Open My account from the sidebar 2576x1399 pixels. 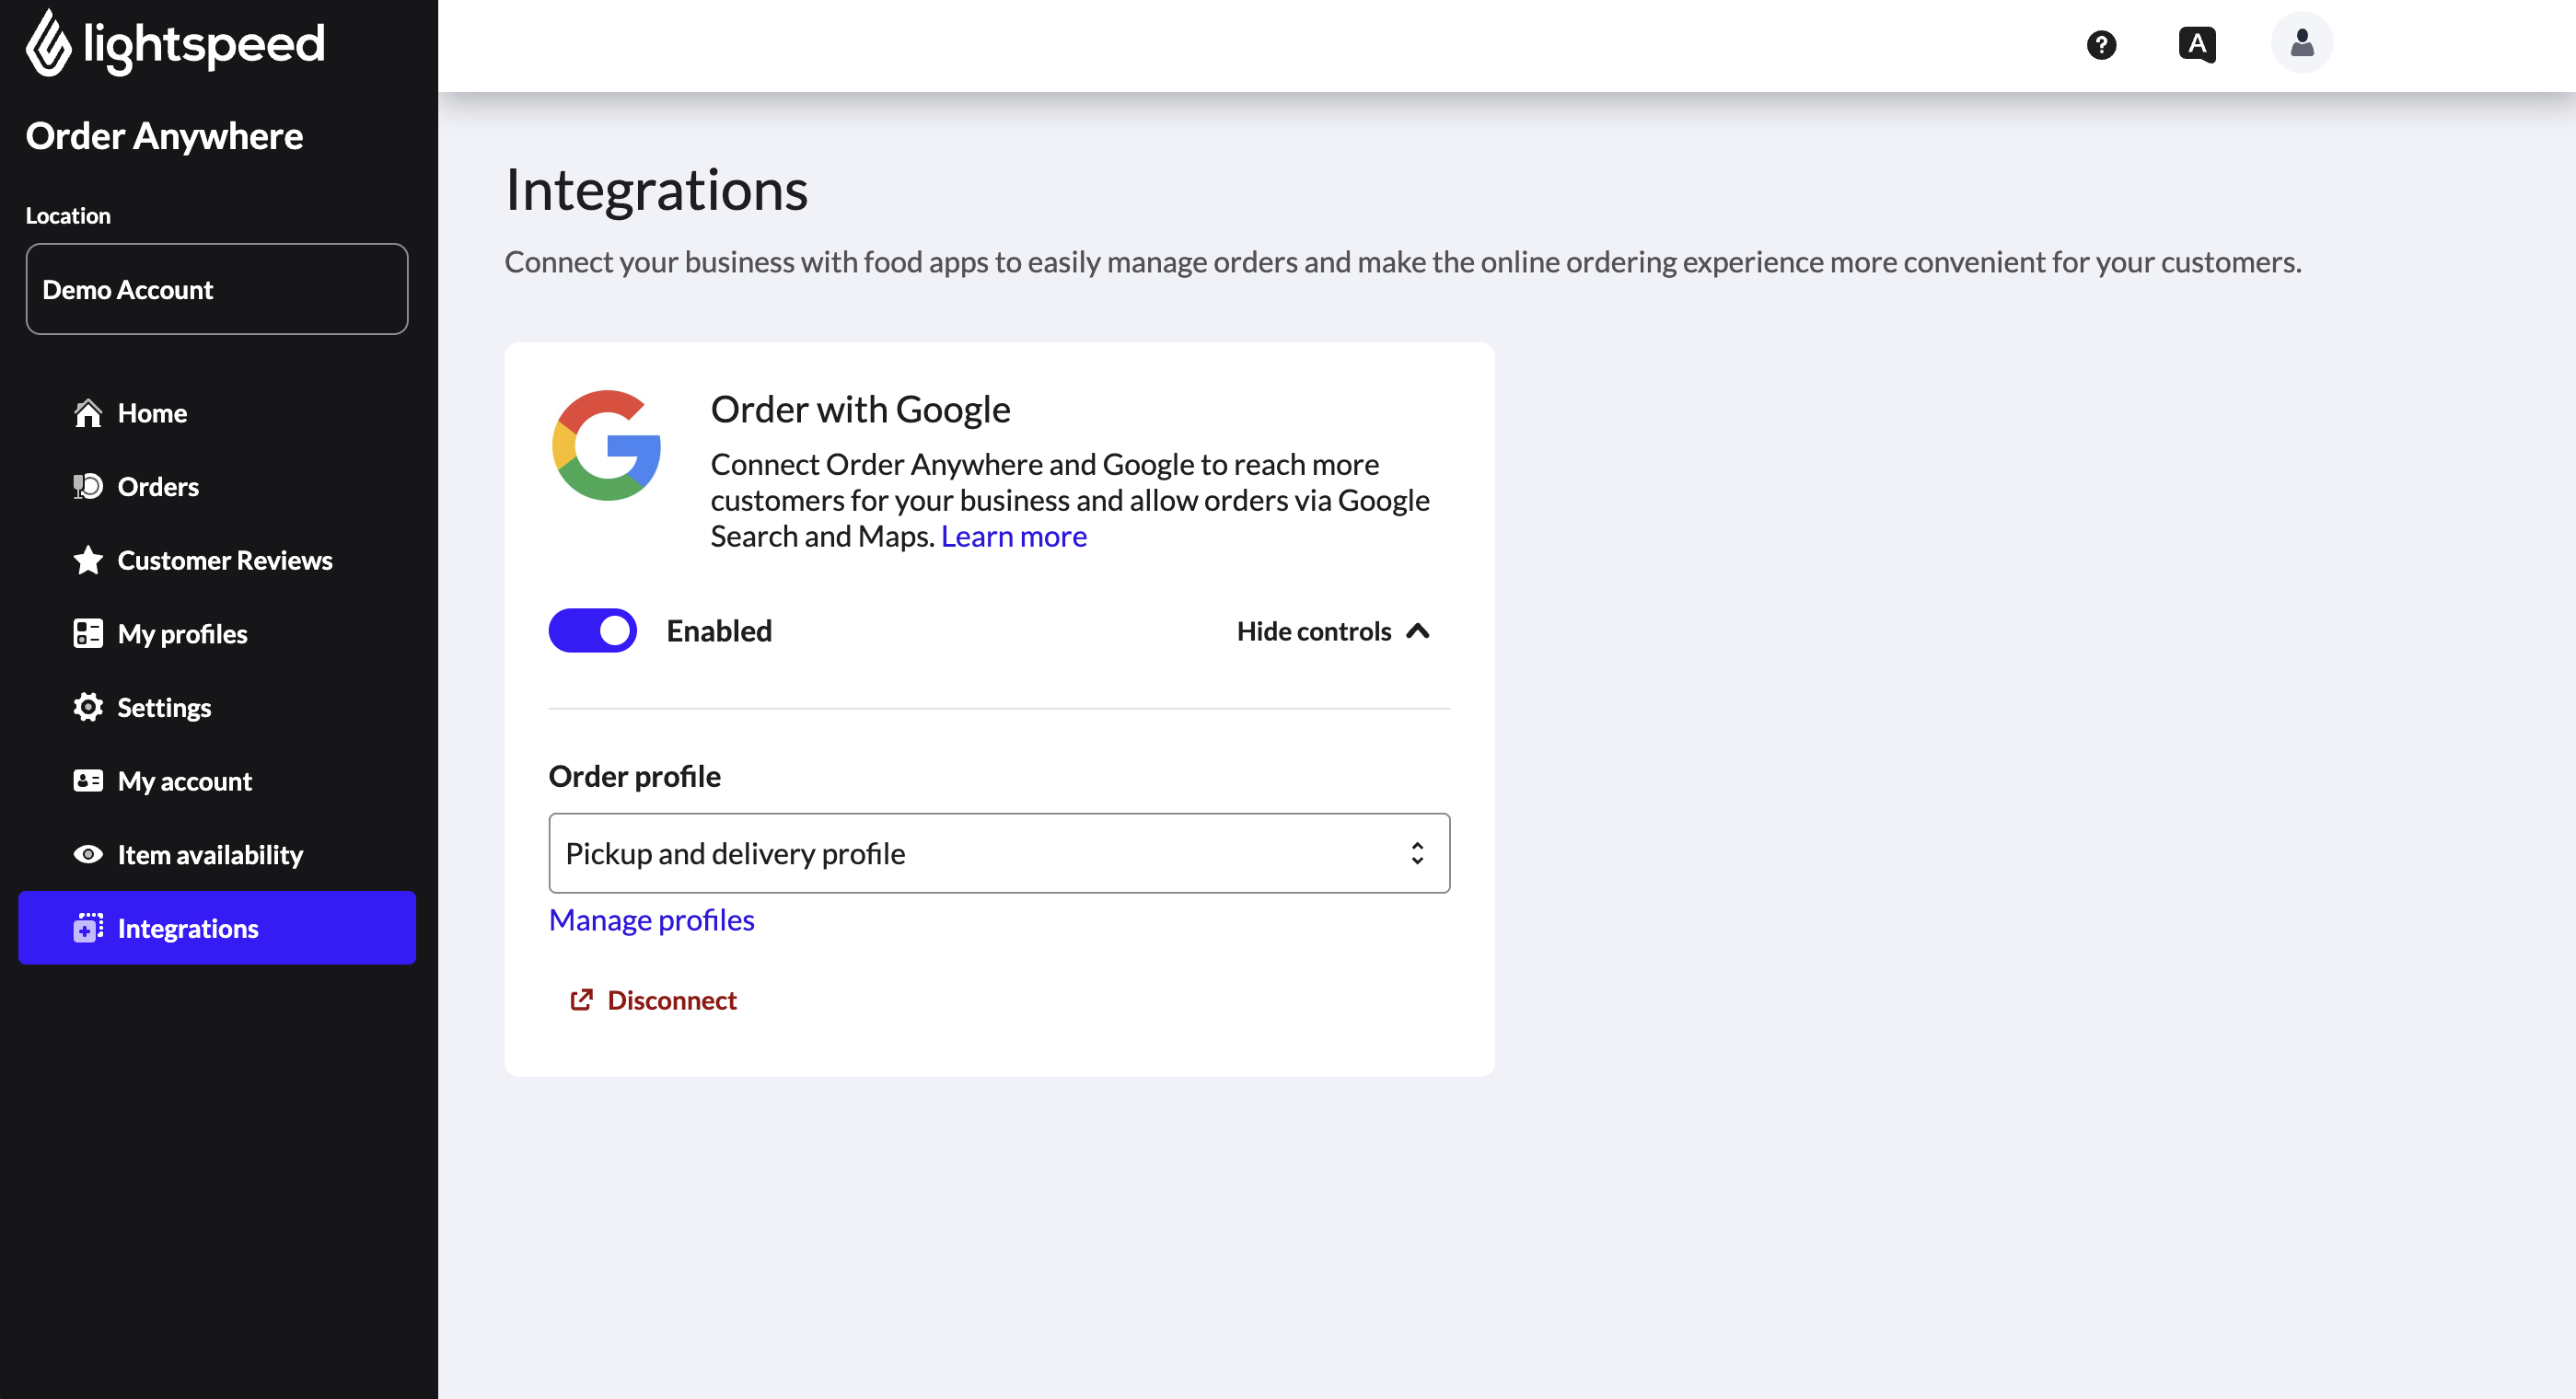pyautogui.click(x=184, y=780)
